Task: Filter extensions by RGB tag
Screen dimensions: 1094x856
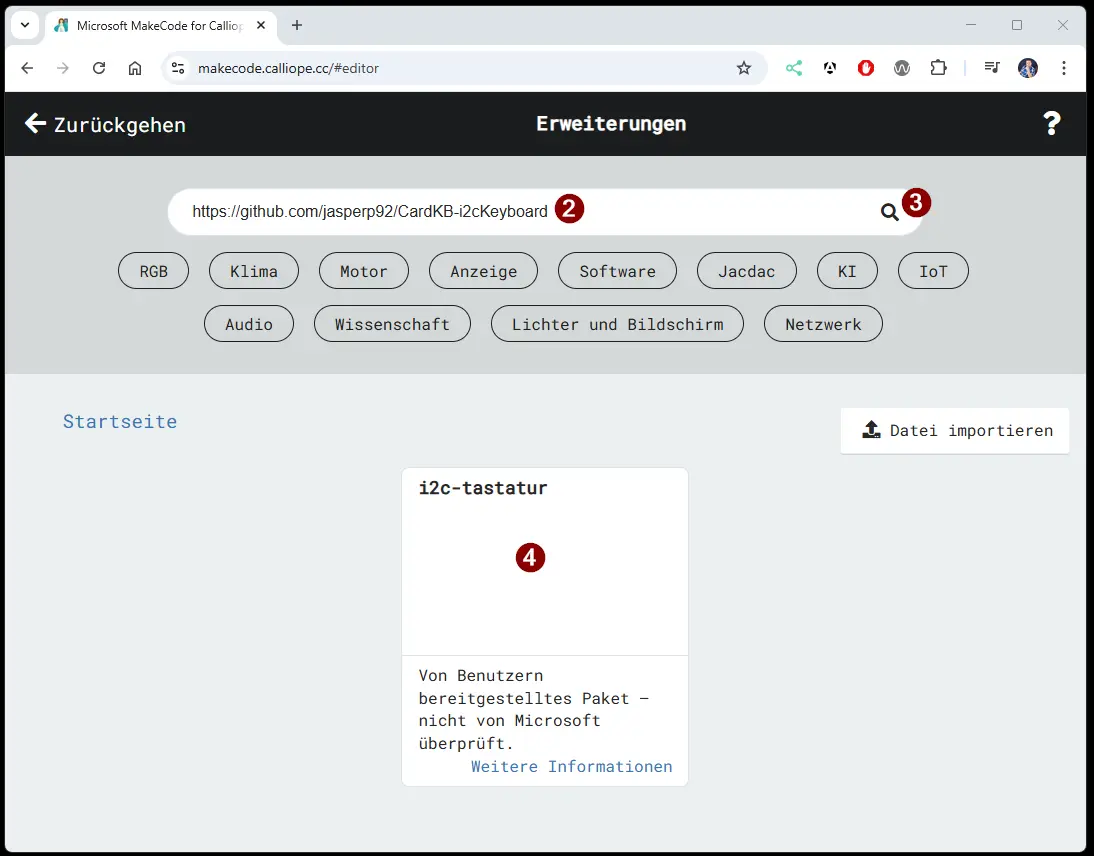Action: pos(153,271)
